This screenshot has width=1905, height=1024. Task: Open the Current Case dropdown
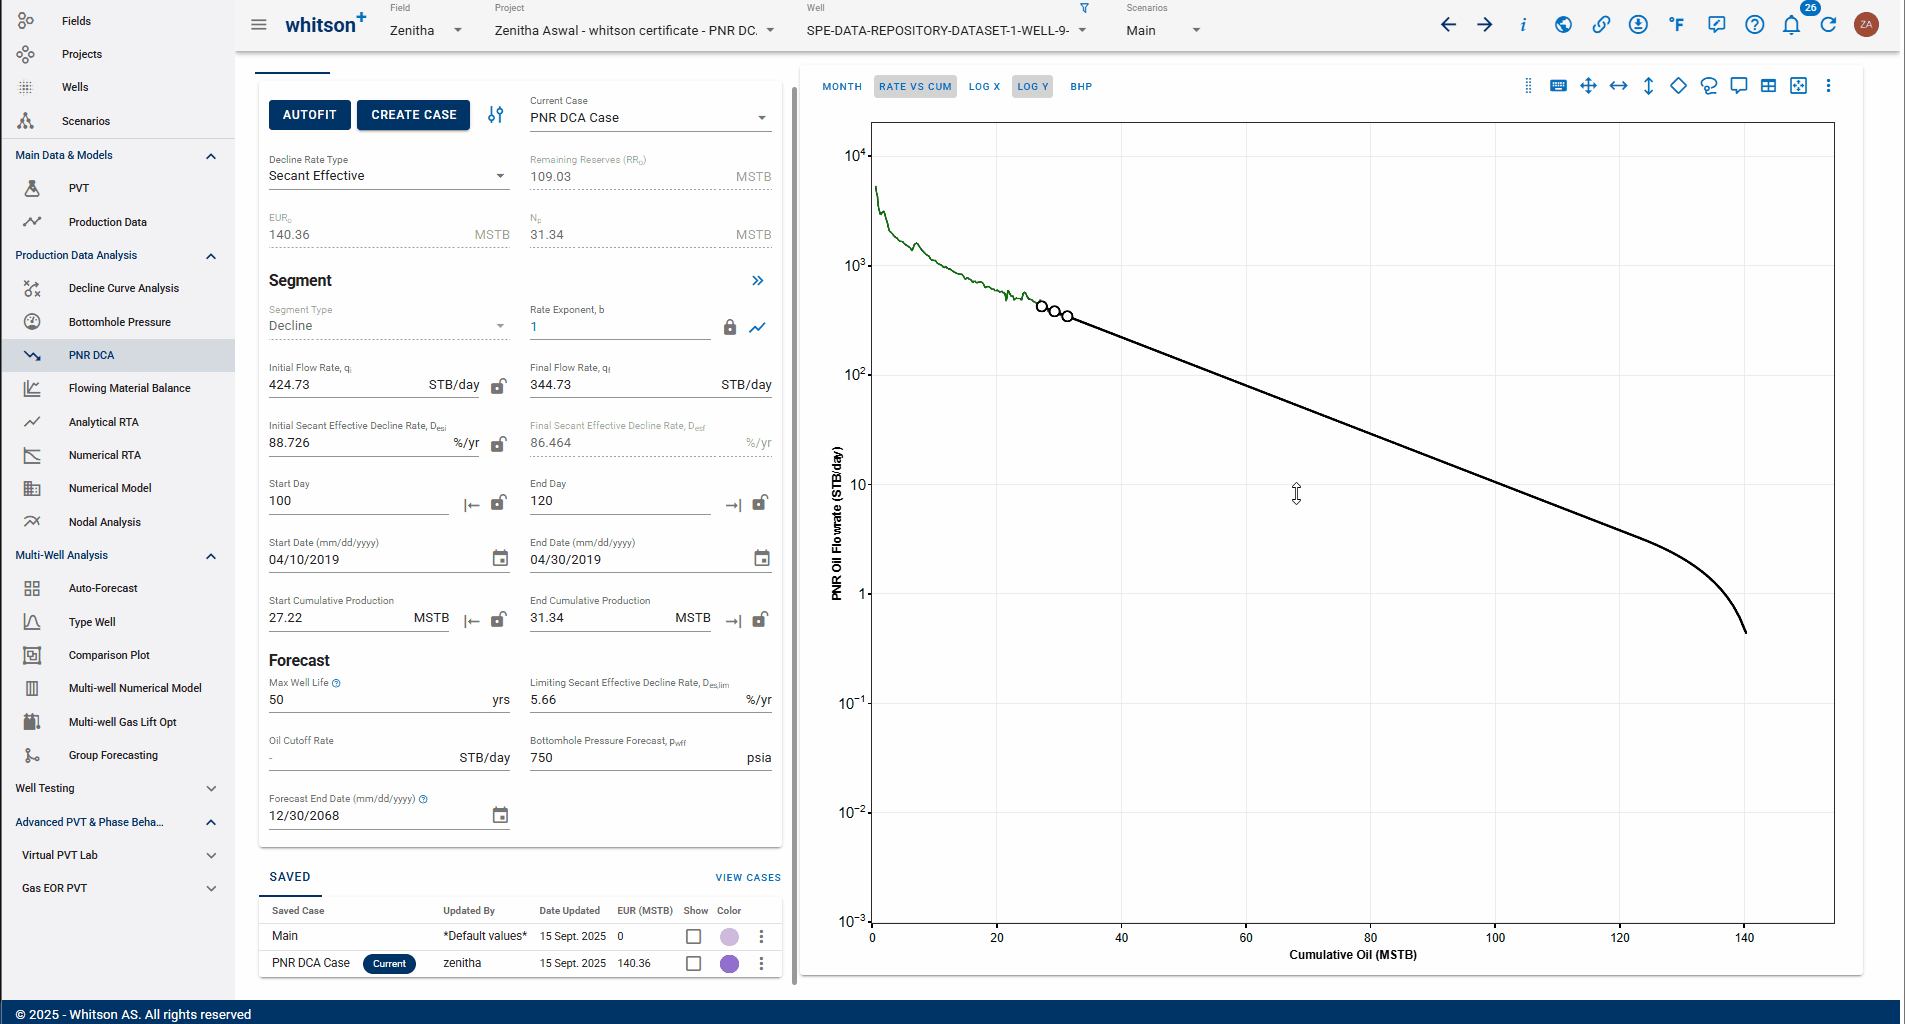click(x=649, y=118)
